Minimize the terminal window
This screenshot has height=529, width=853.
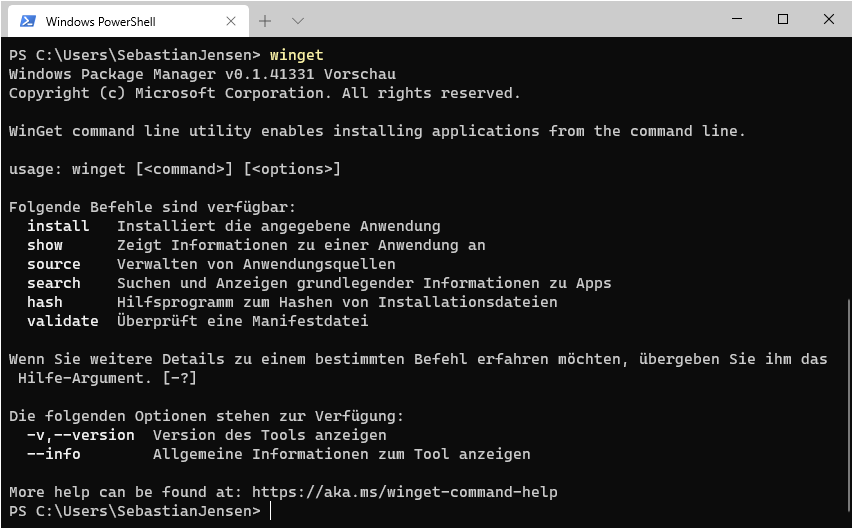tap(737, 19)
